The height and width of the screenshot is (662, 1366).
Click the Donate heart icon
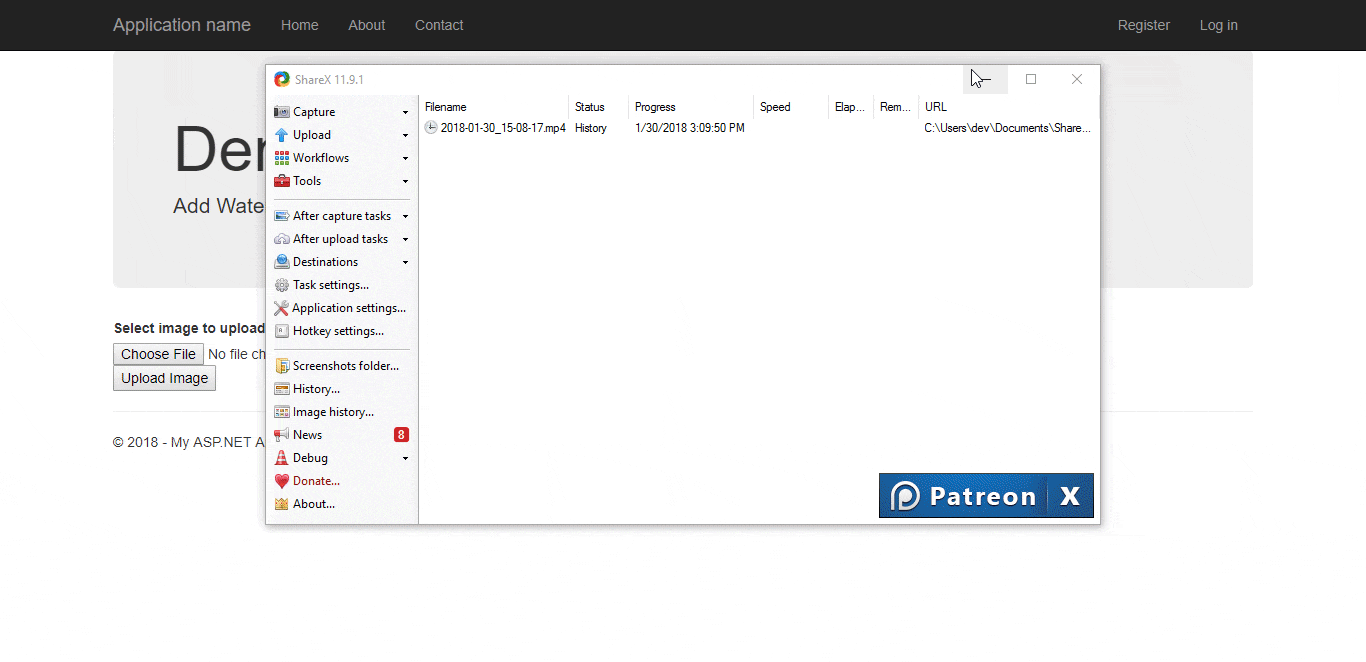[x=282, y=481]
